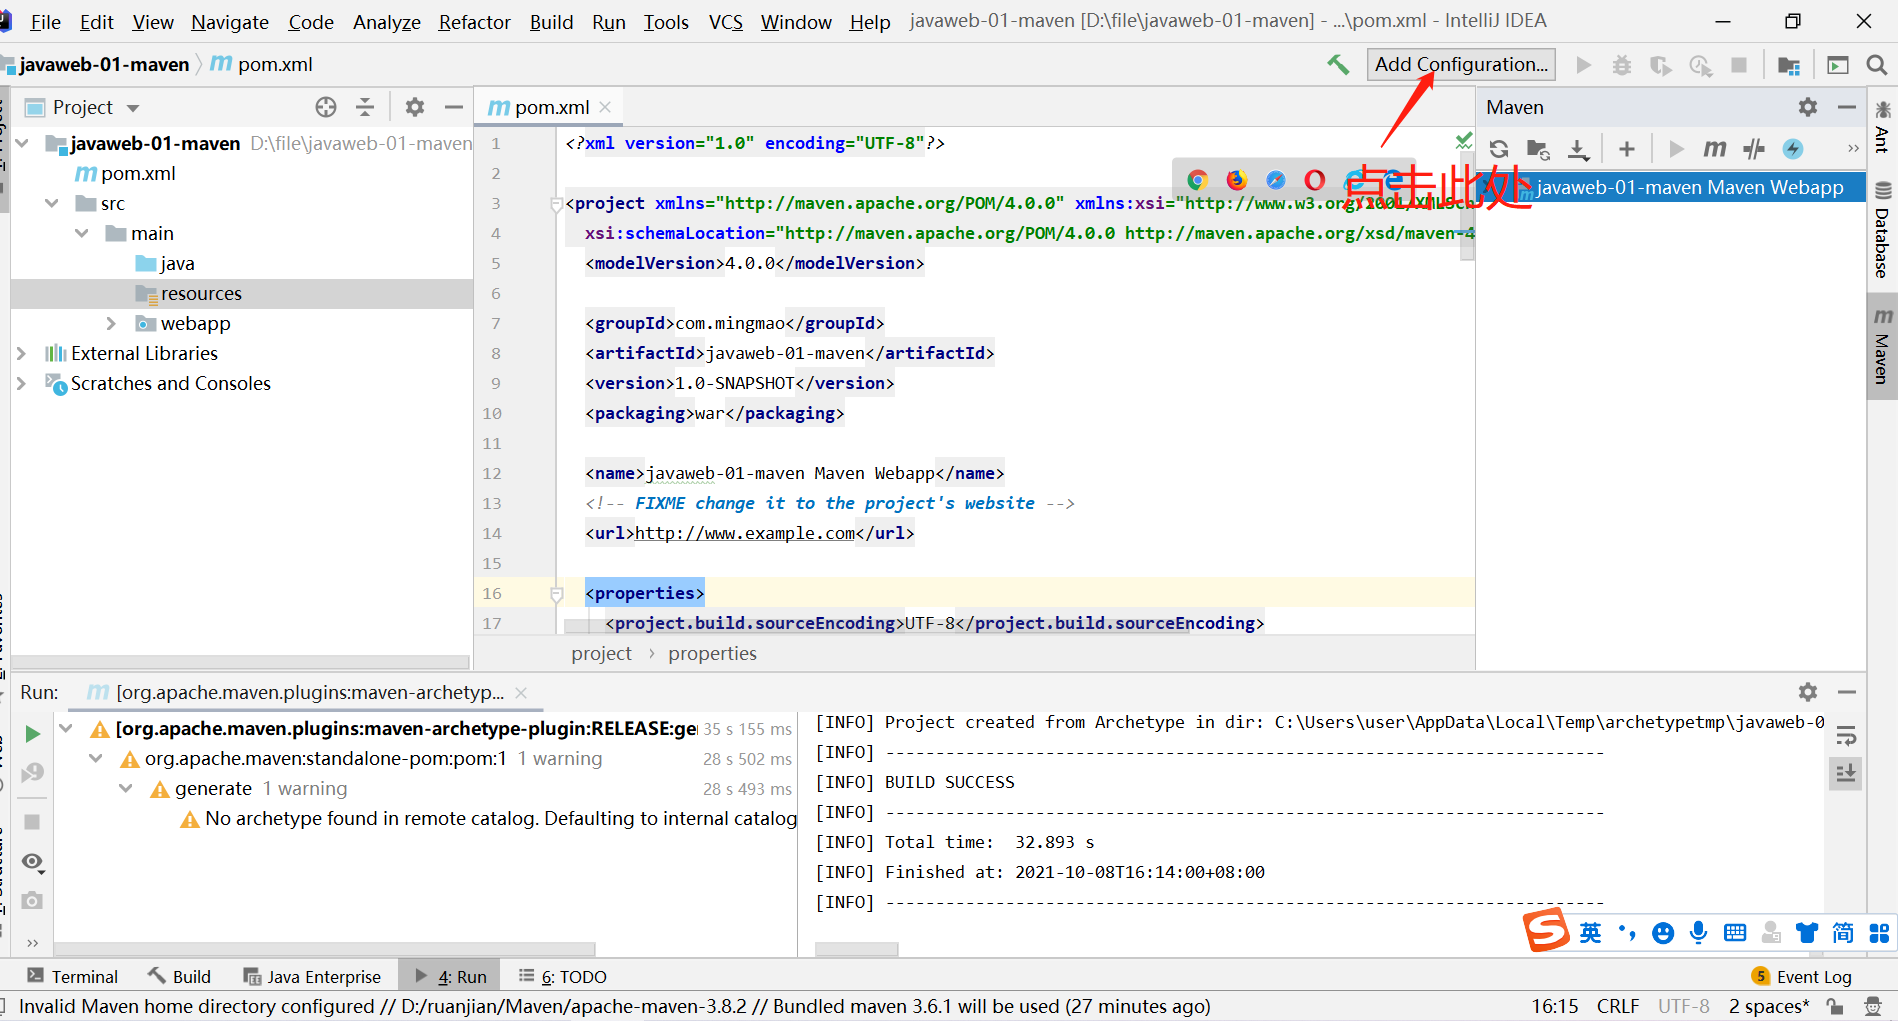Hide the Project tool window
The width and height of the screenshot is (1898, 1021).
pos(454,107)
